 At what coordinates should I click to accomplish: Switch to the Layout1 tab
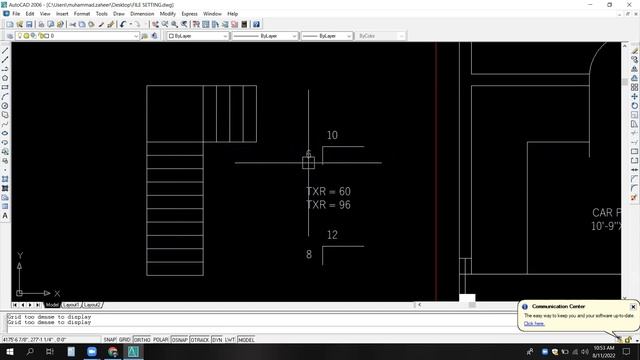tap(71, 305)
